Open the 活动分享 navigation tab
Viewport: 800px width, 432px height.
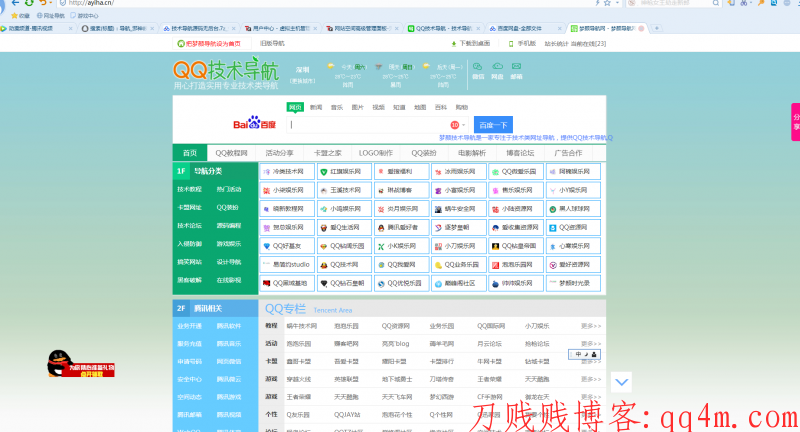click(x=279, y=153)
